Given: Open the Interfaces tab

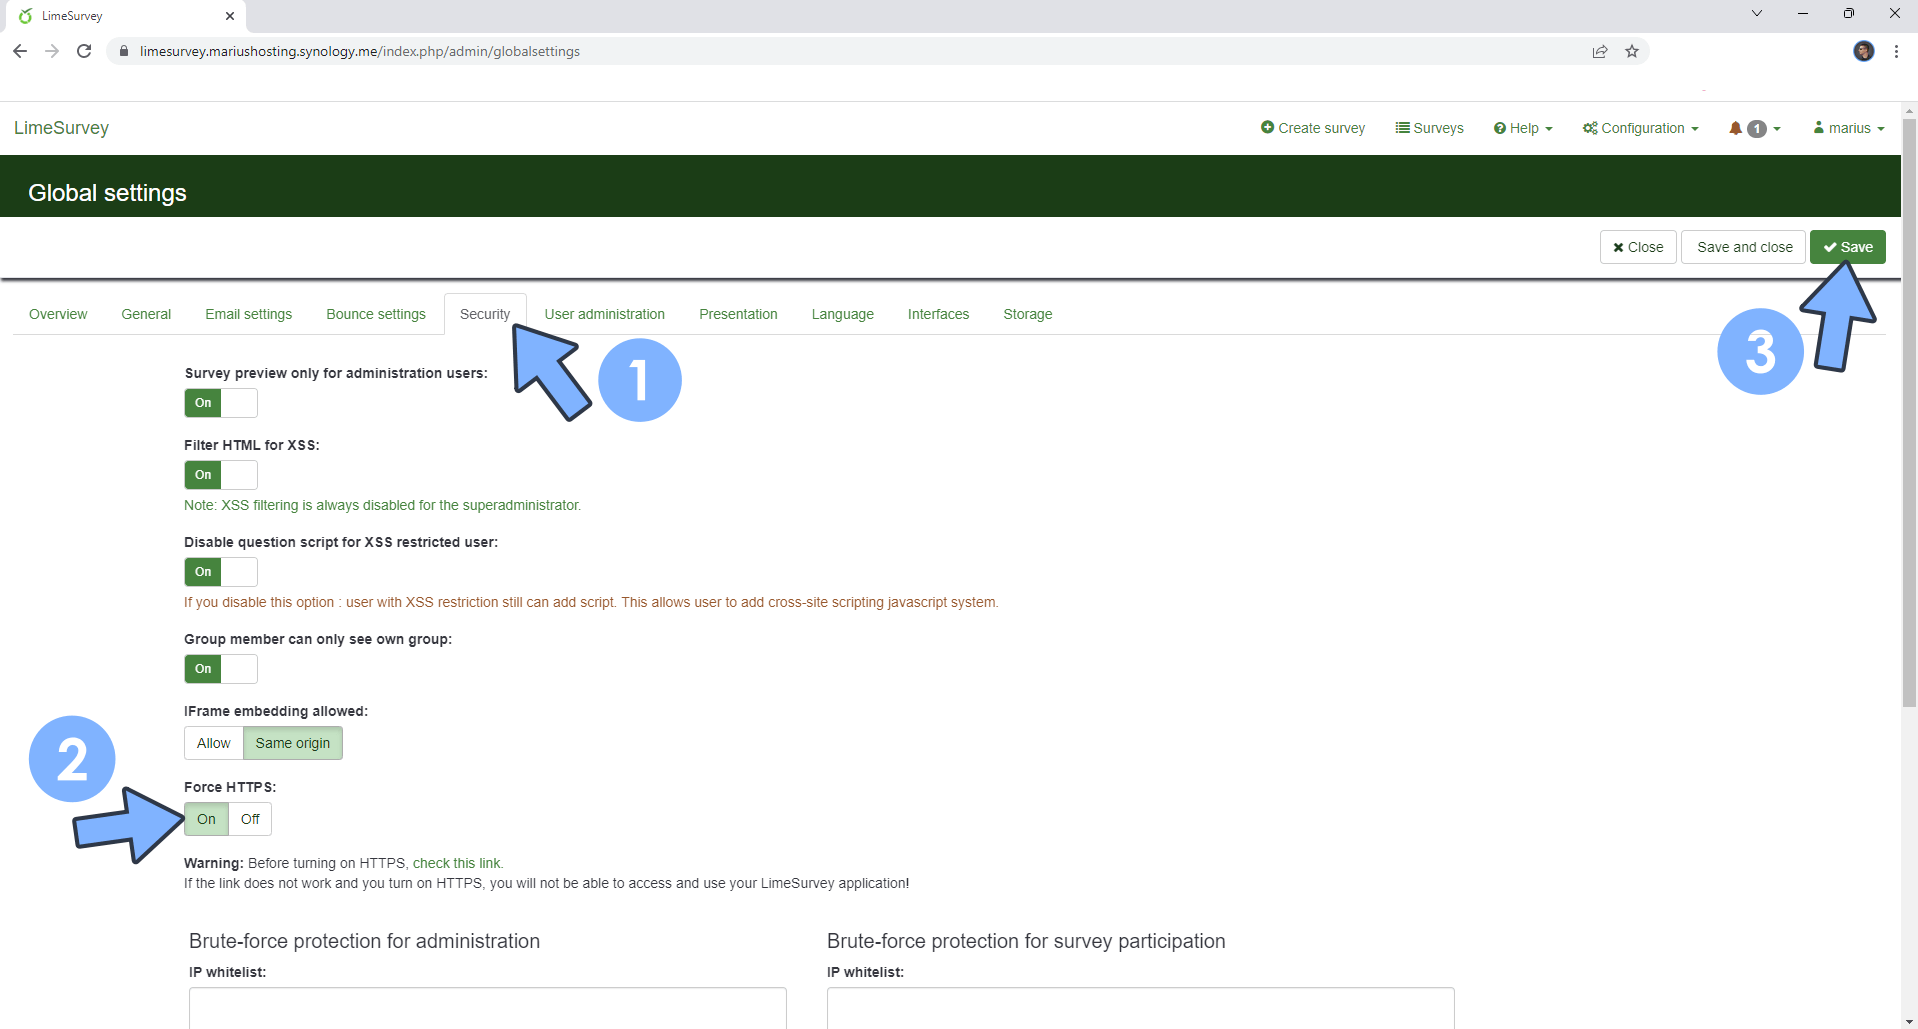Looking at the screenshot, I should coord(938,314).
